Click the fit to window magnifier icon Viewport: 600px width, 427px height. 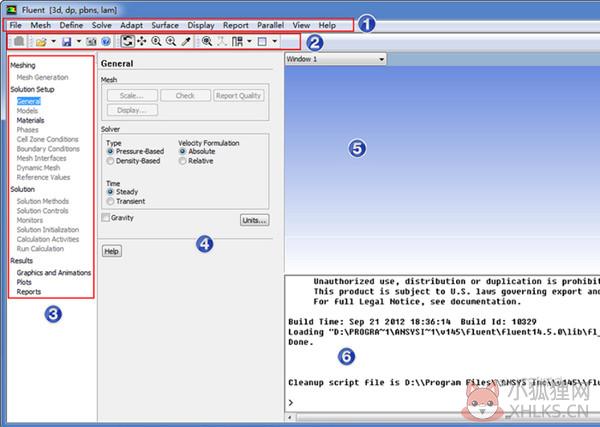pos(207,41)
